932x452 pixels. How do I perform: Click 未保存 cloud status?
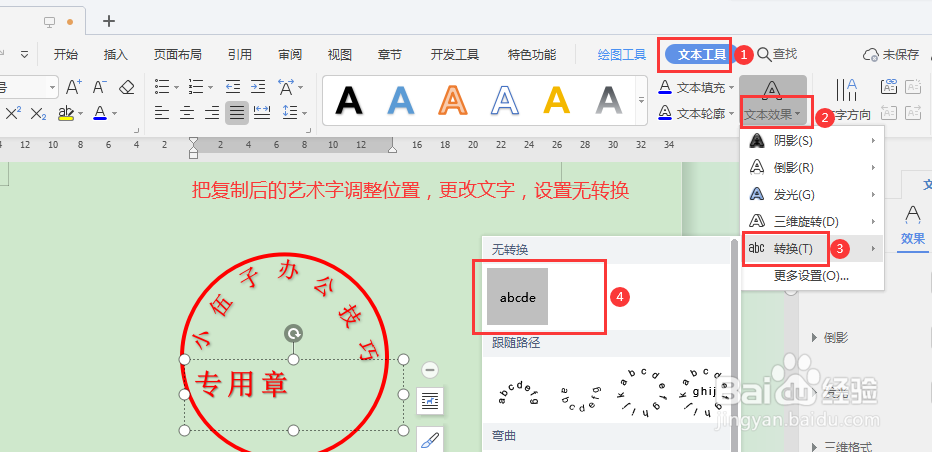point(890,55)
